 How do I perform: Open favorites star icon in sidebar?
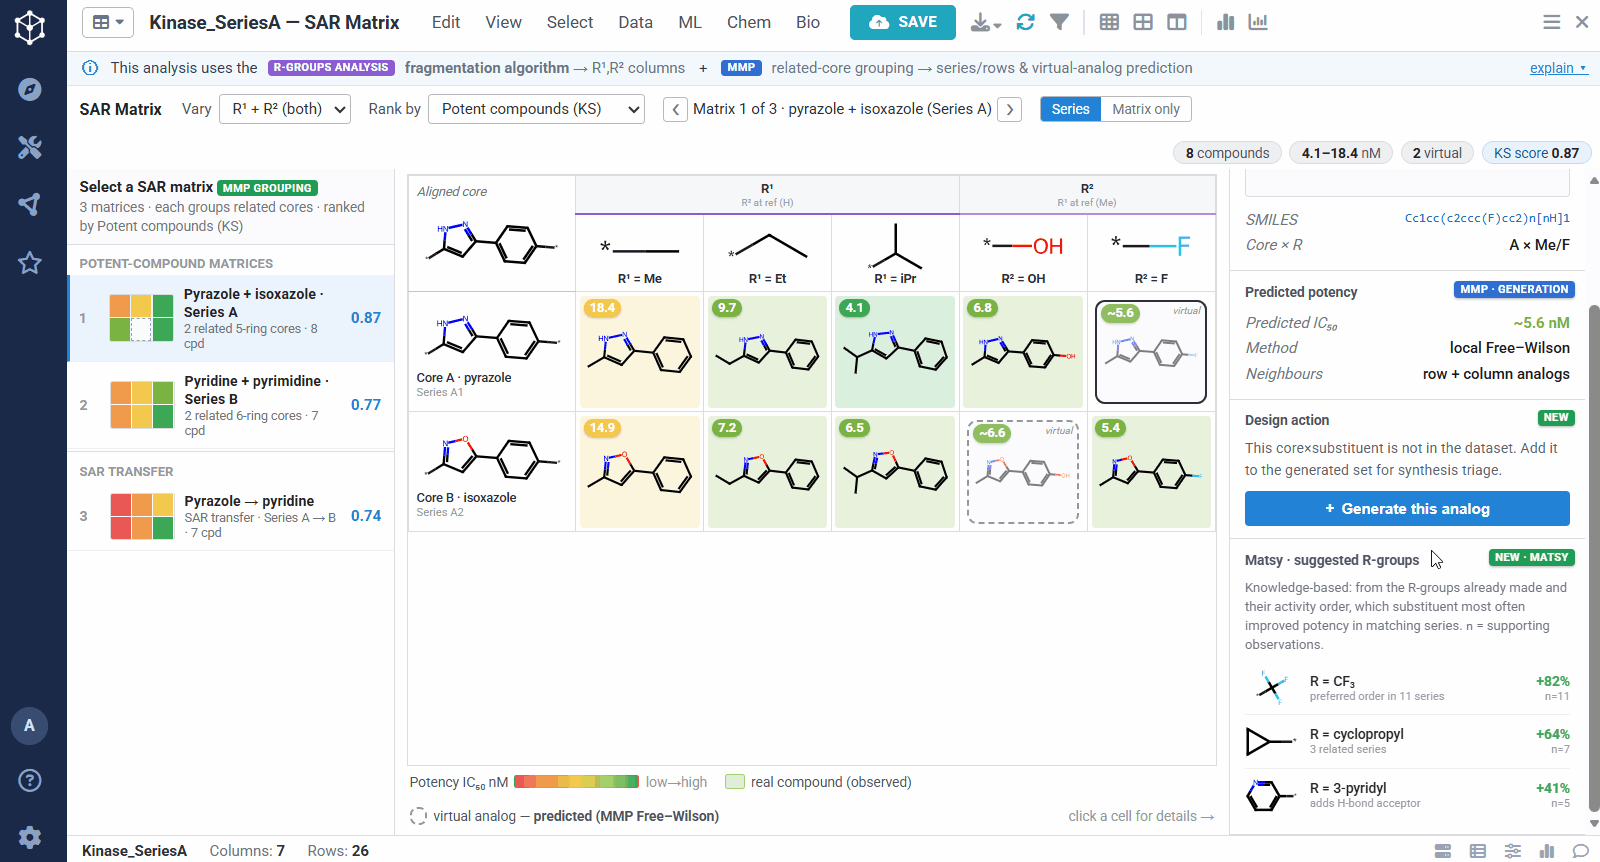(x=30, y=263)
